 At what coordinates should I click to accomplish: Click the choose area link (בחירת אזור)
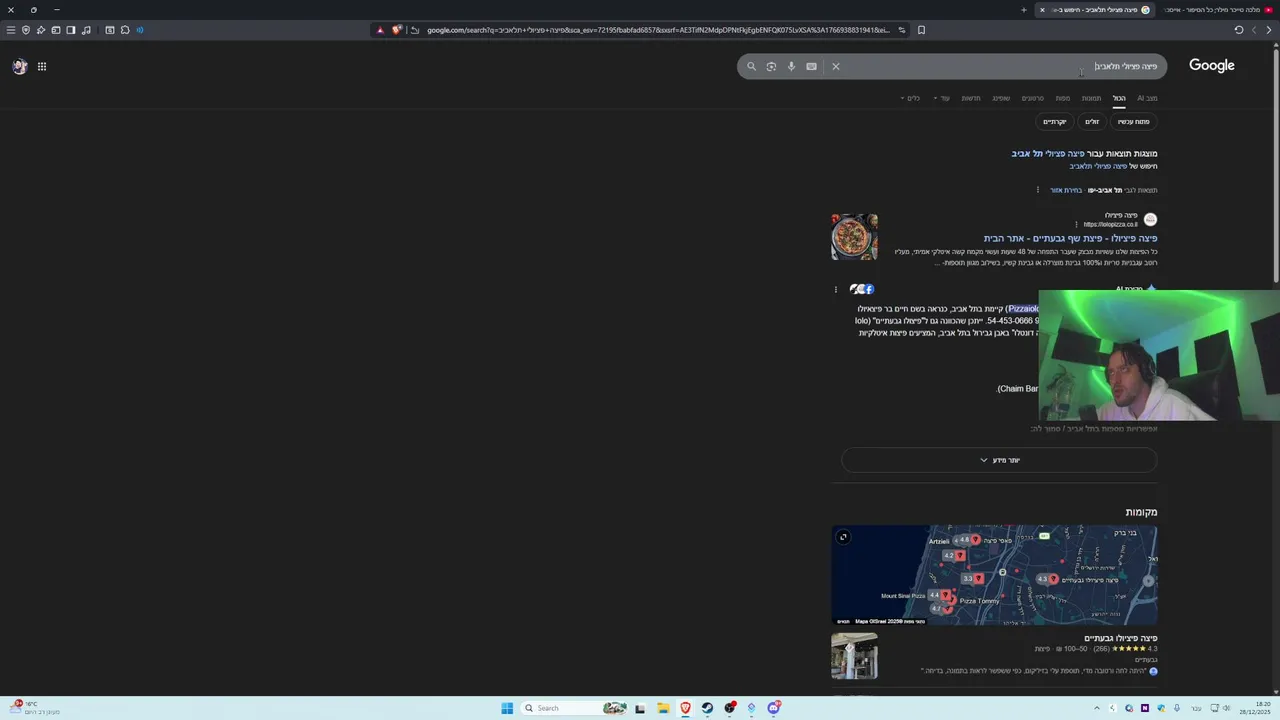(1066, 190)
